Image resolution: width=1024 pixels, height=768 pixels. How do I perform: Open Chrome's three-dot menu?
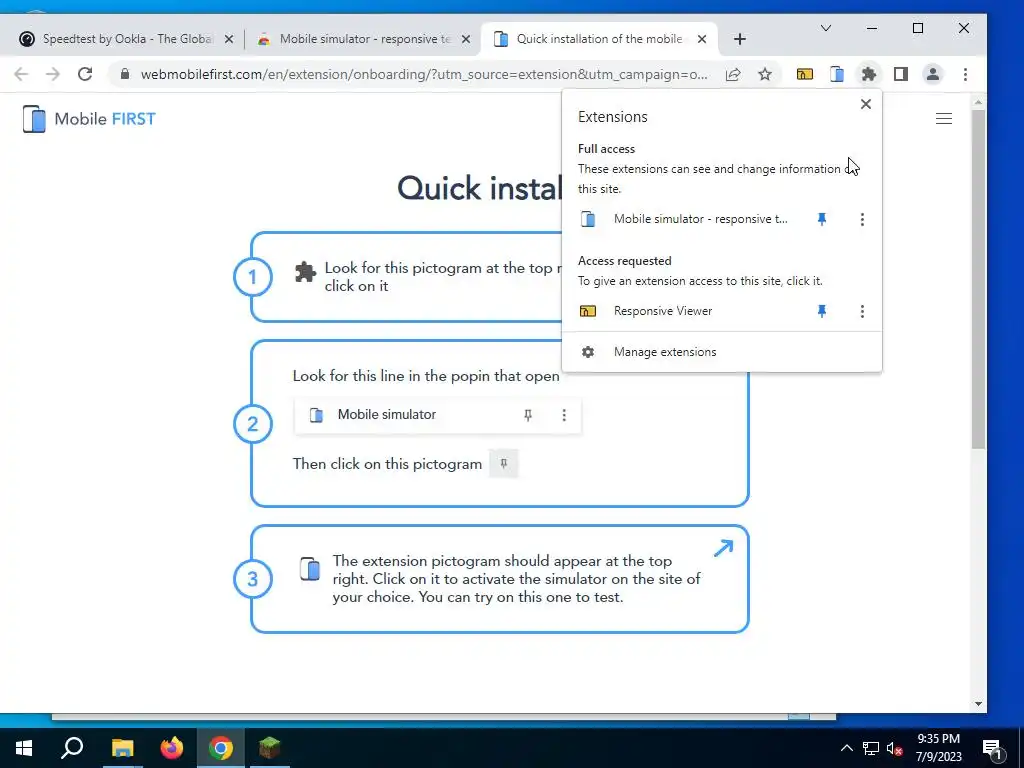(x=965, y=74)
